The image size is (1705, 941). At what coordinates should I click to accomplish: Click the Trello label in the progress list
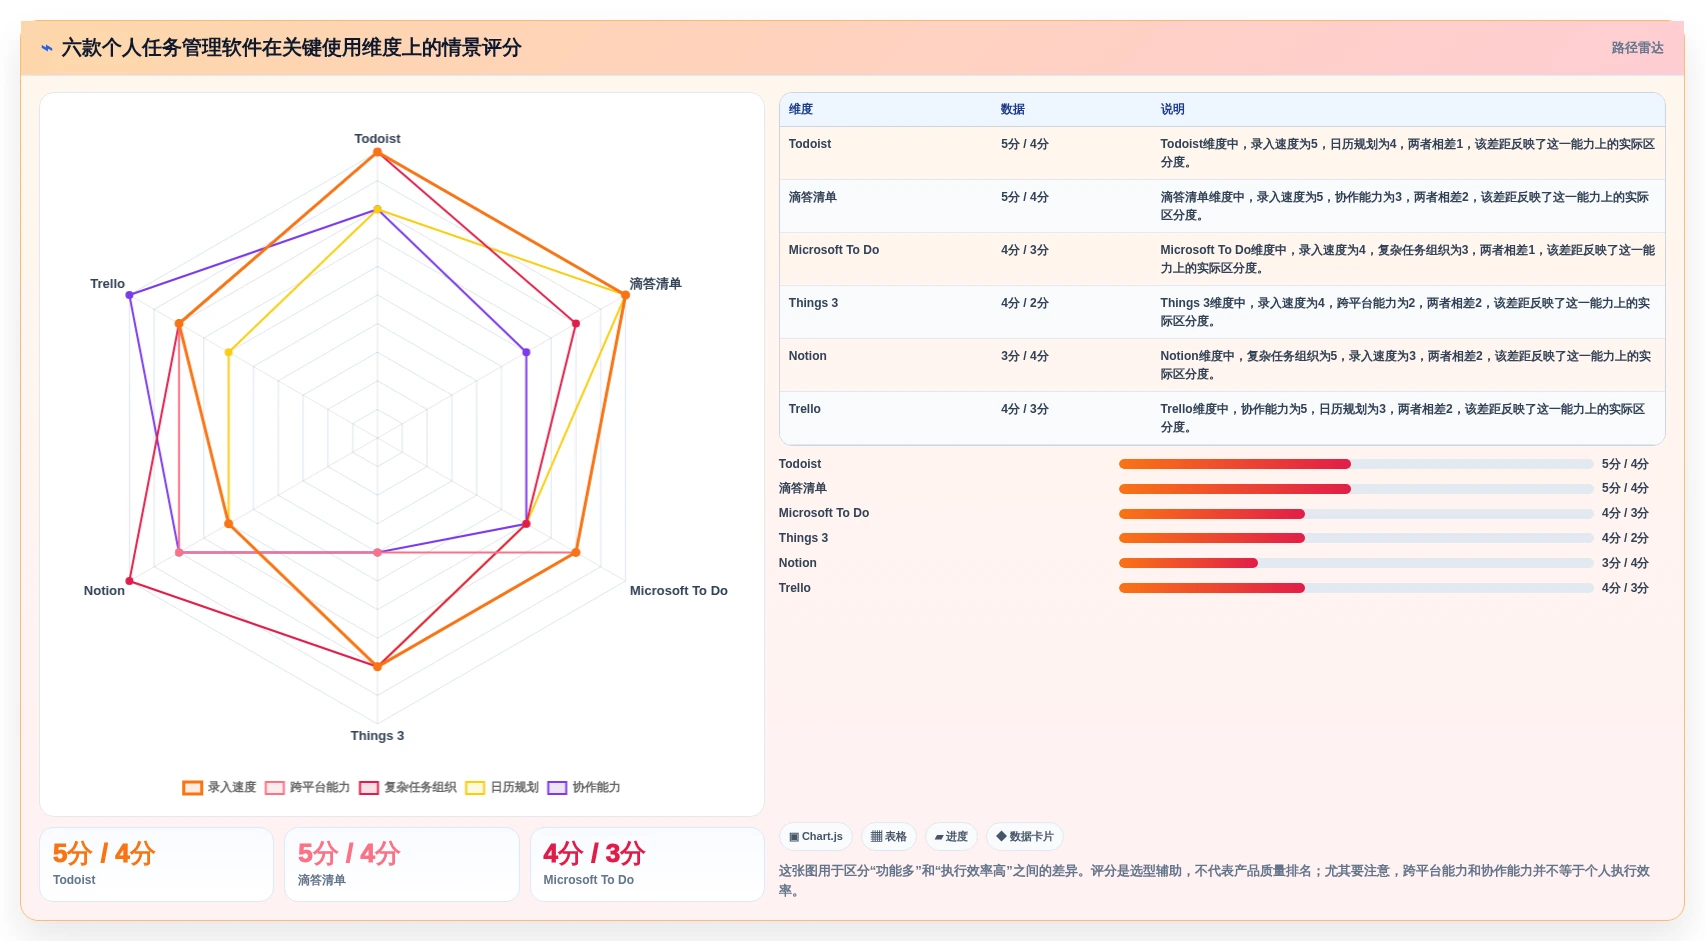(x=795, y=588)
